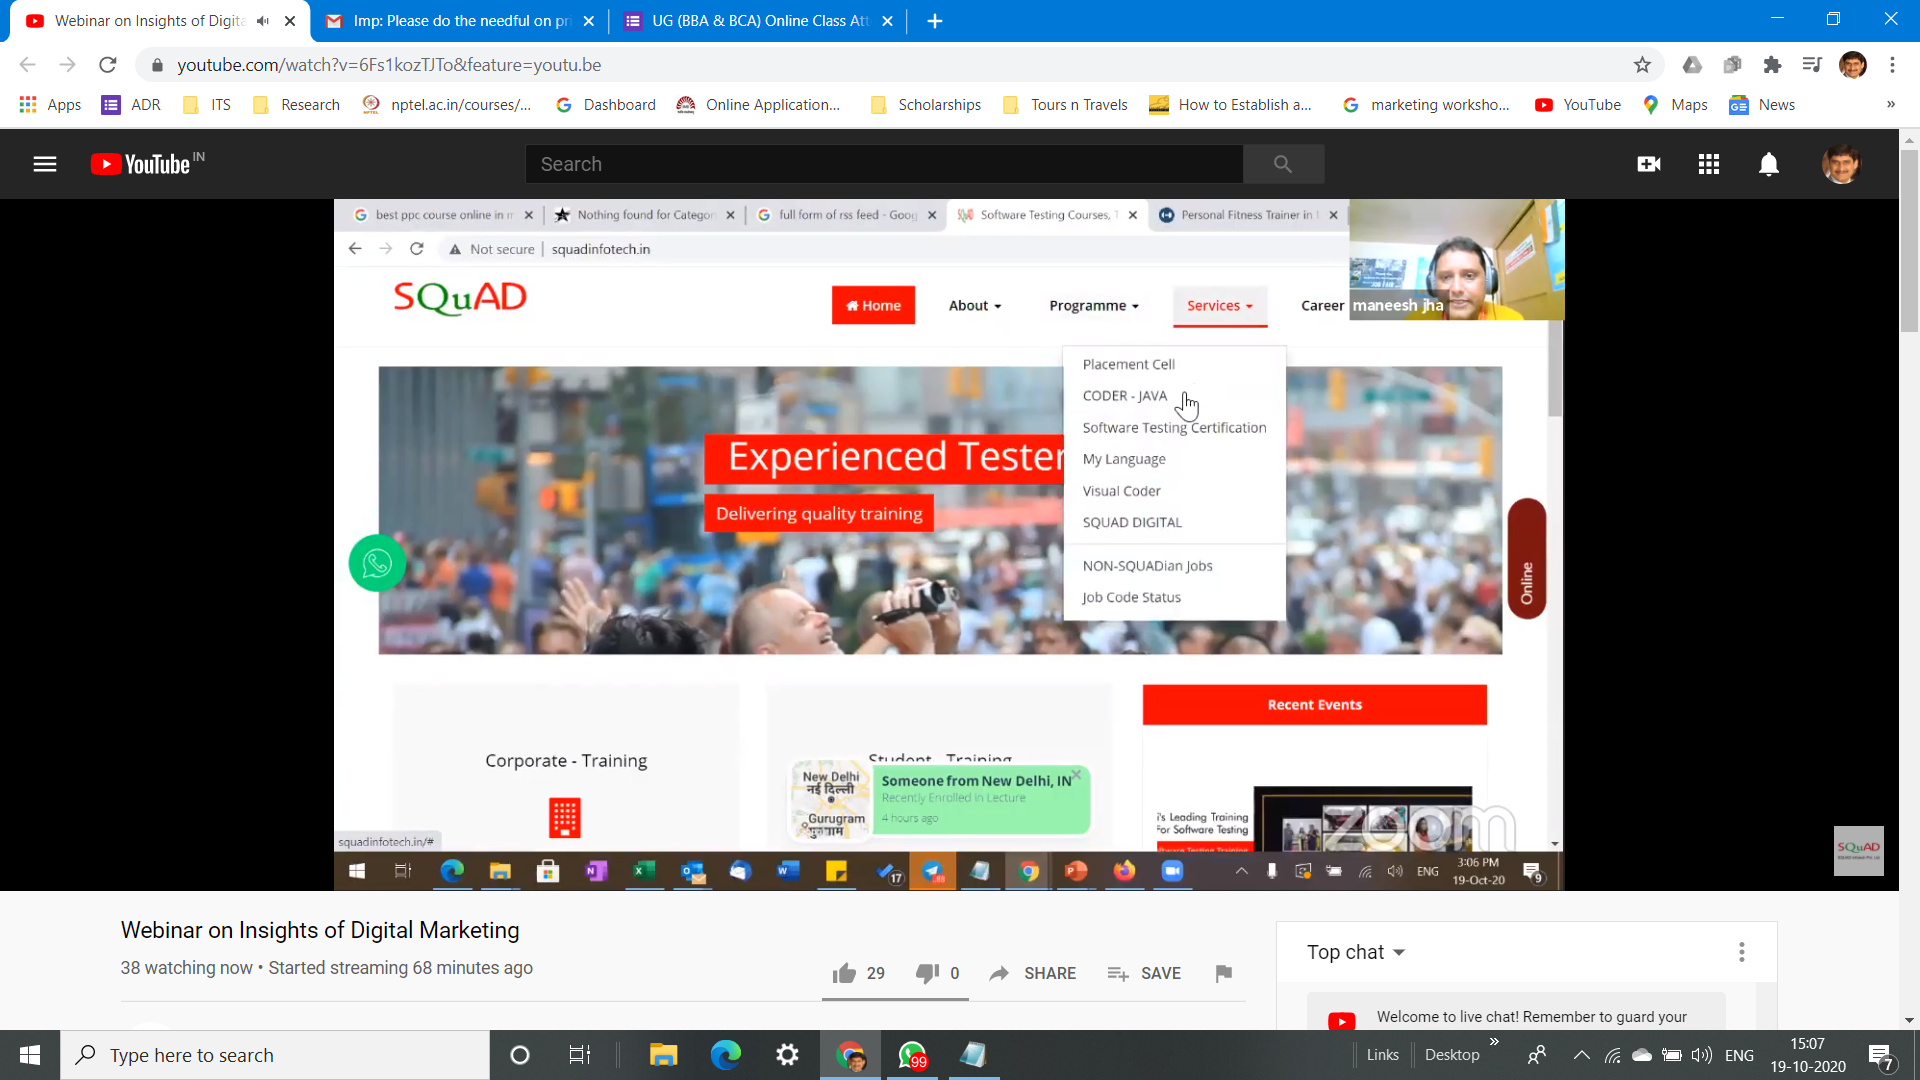Bookmark this page with the star
Image resolution: width=1920 pixels, height=1080 pixels.
[x=1642, y=65]
